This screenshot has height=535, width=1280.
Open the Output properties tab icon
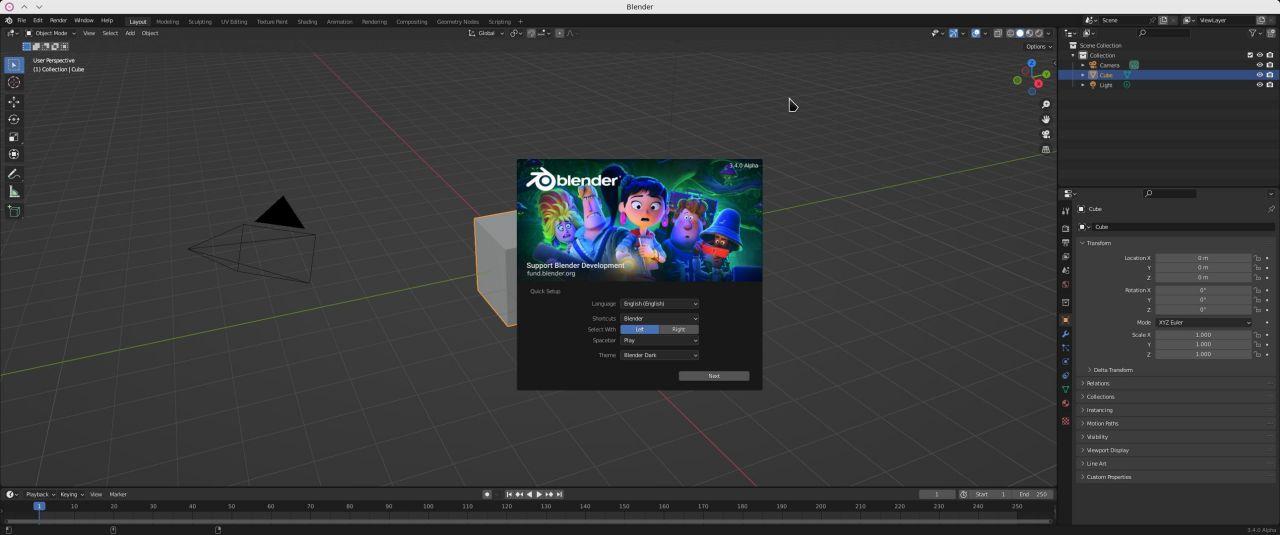tap(1065, 243)
